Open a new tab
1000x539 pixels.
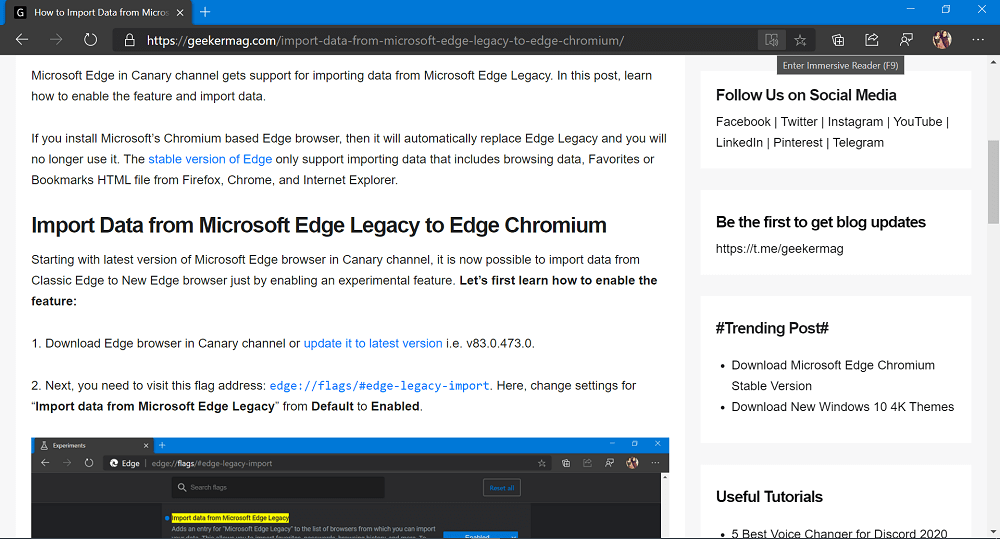(205, 12)
